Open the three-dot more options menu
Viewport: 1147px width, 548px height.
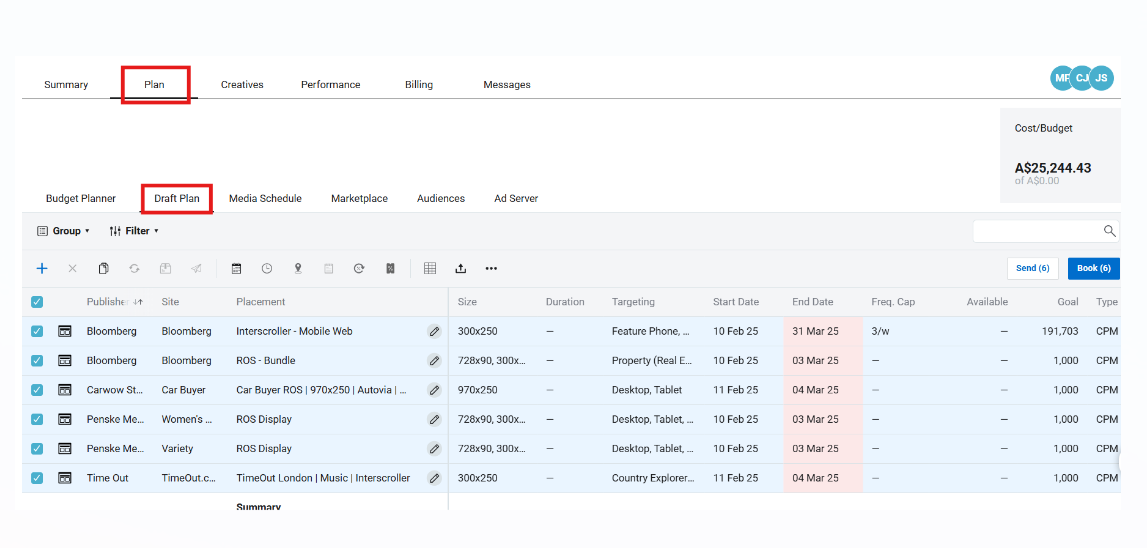[491, 268]
